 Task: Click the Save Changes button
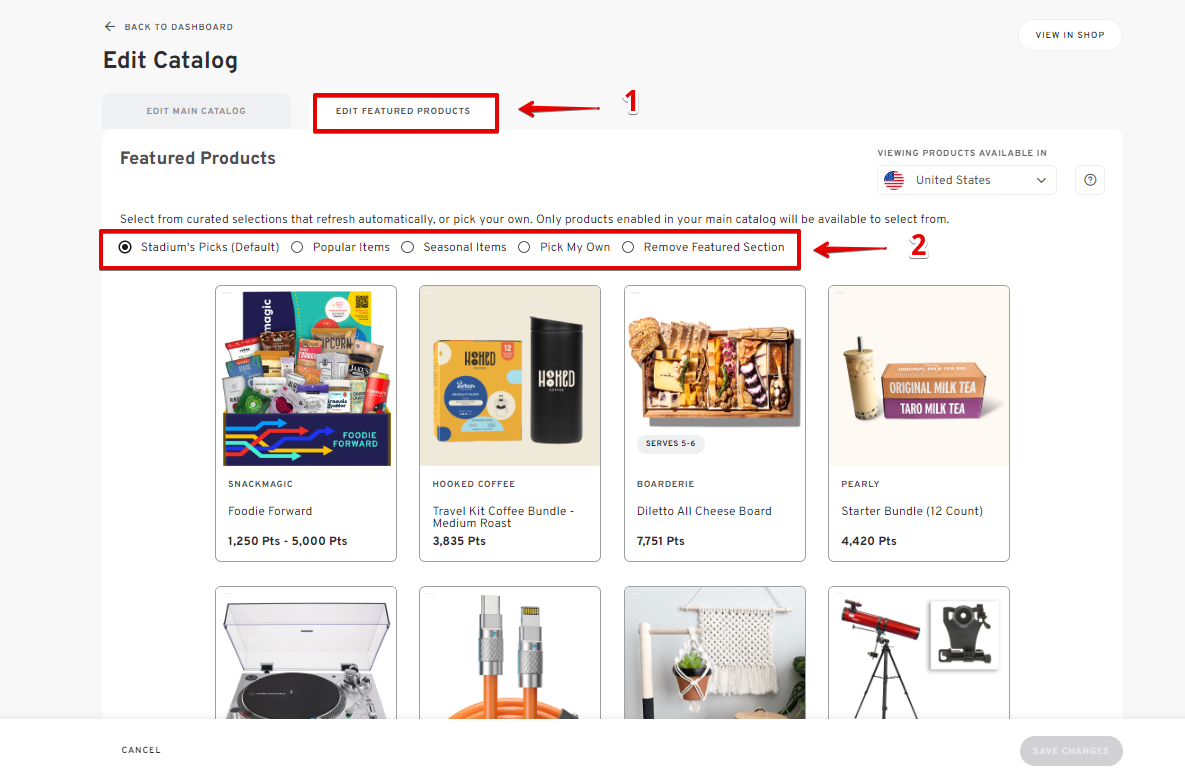pos(1071,751)
